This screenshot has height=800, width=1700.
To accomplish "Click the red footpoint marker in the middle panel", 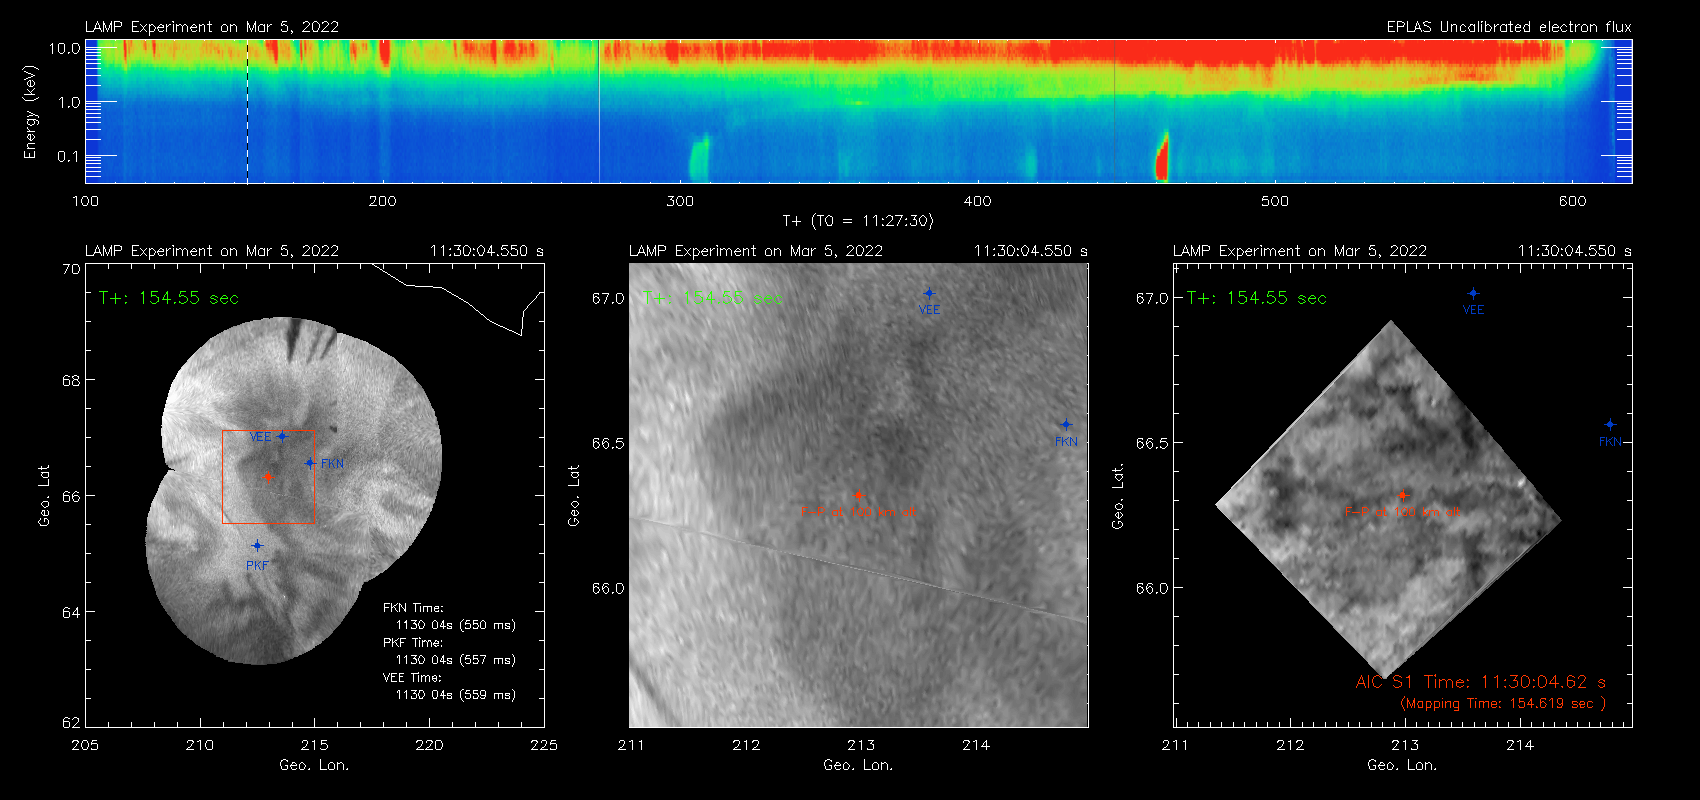I will (858, 495).
